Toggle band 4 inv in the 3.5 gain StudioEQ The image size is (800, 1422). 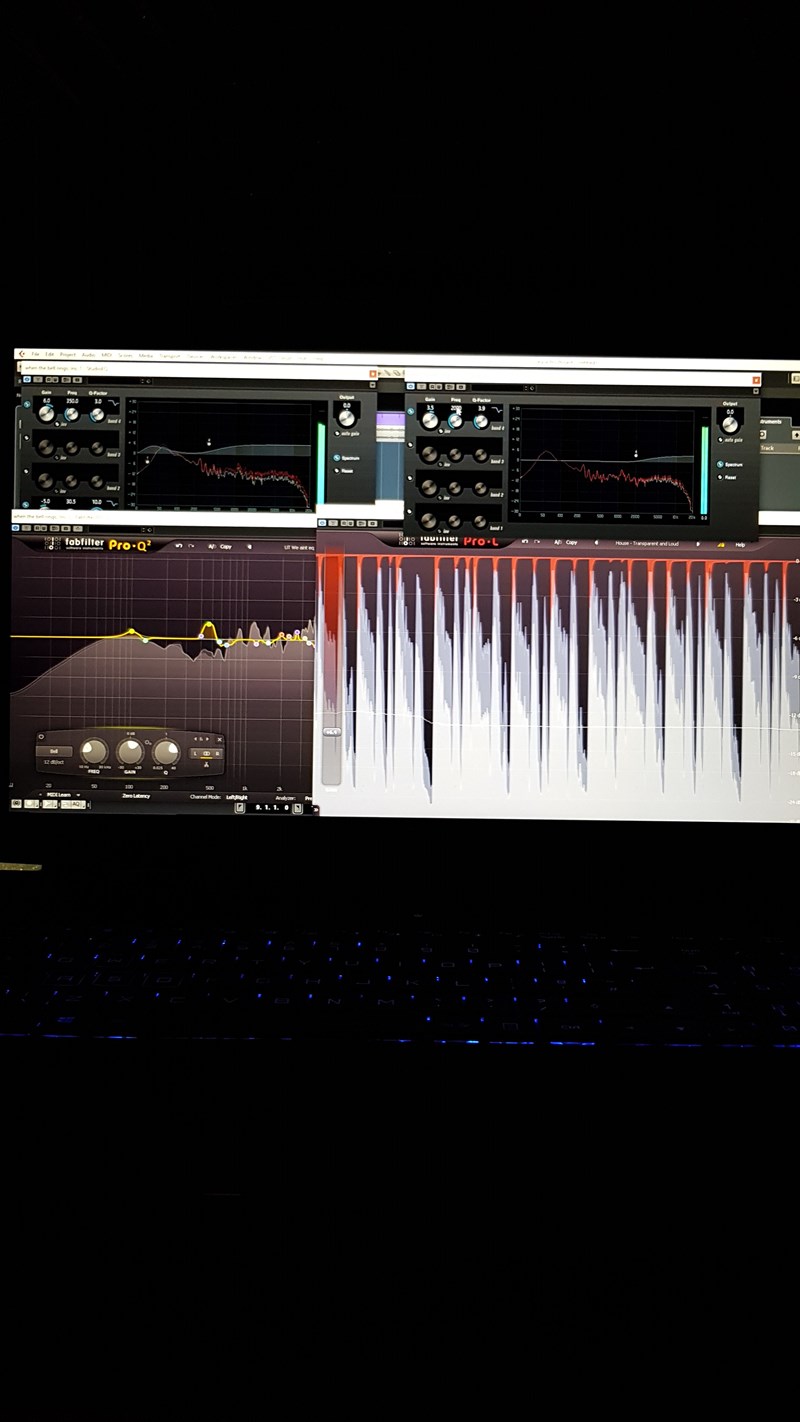[441, 430]
